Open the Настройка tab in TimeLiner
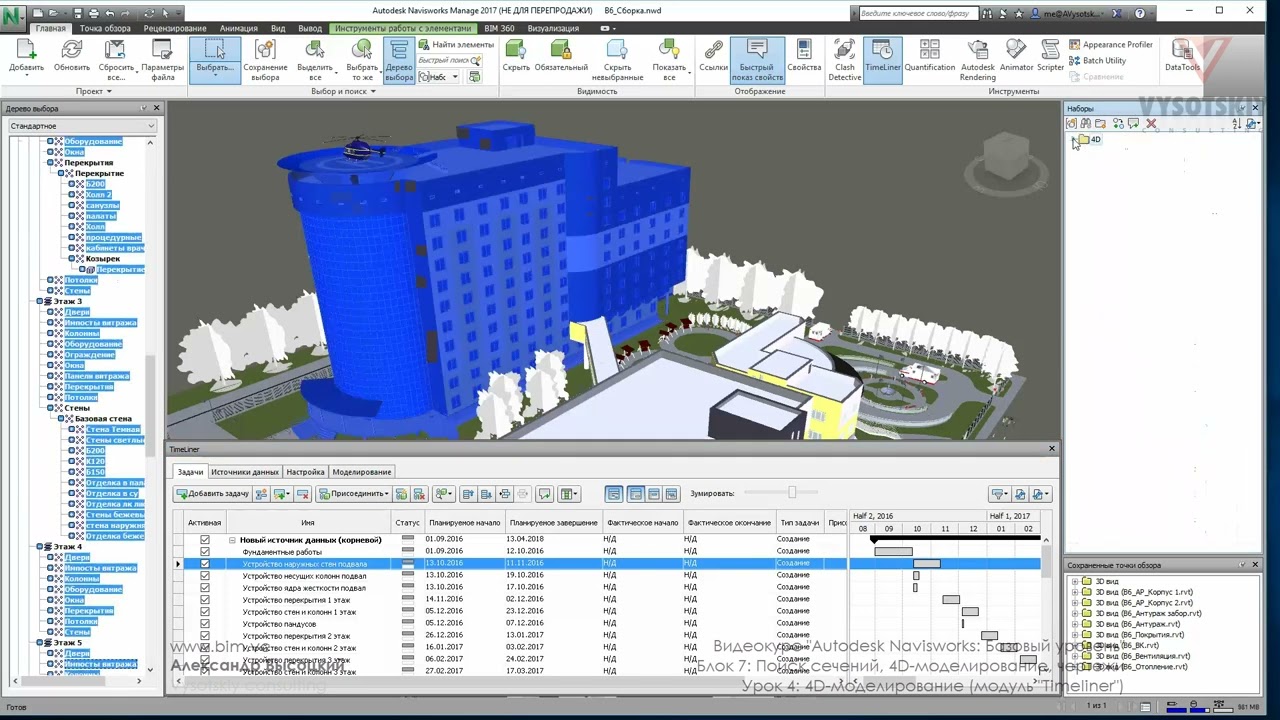Screen dimensions: 1280x720 pyautogui.click(x=305, y=472)
